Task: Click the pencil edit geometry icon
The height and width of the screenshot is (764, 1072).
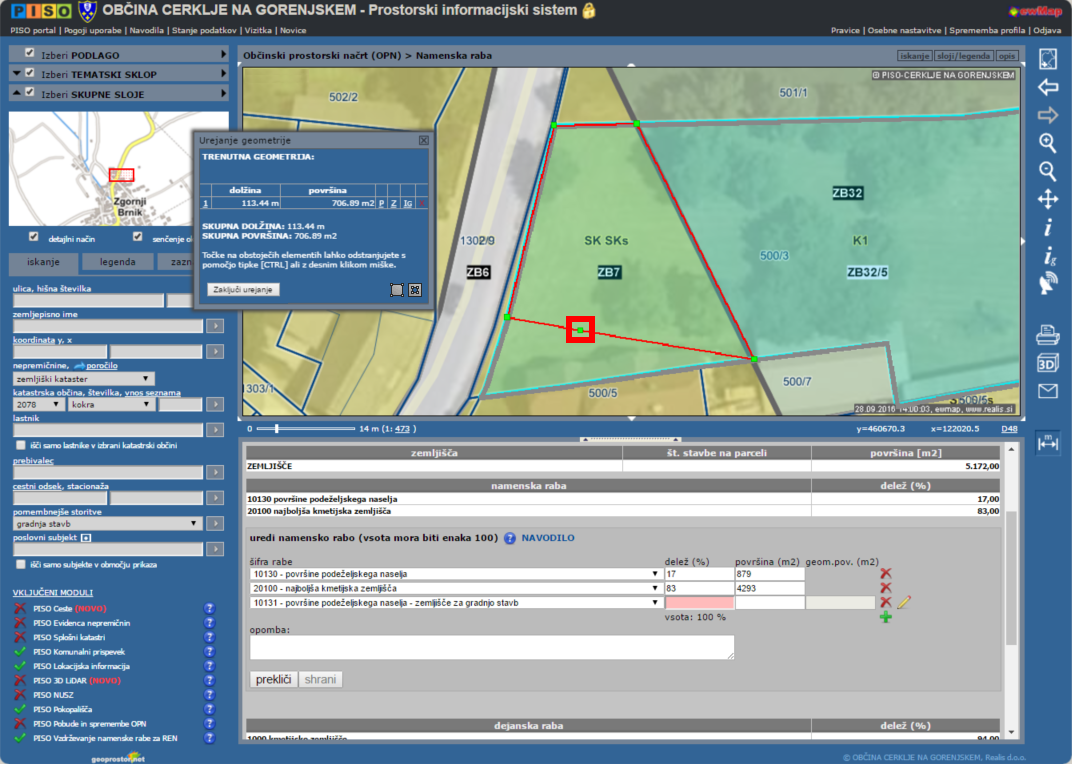Action: tap(904, 602)
